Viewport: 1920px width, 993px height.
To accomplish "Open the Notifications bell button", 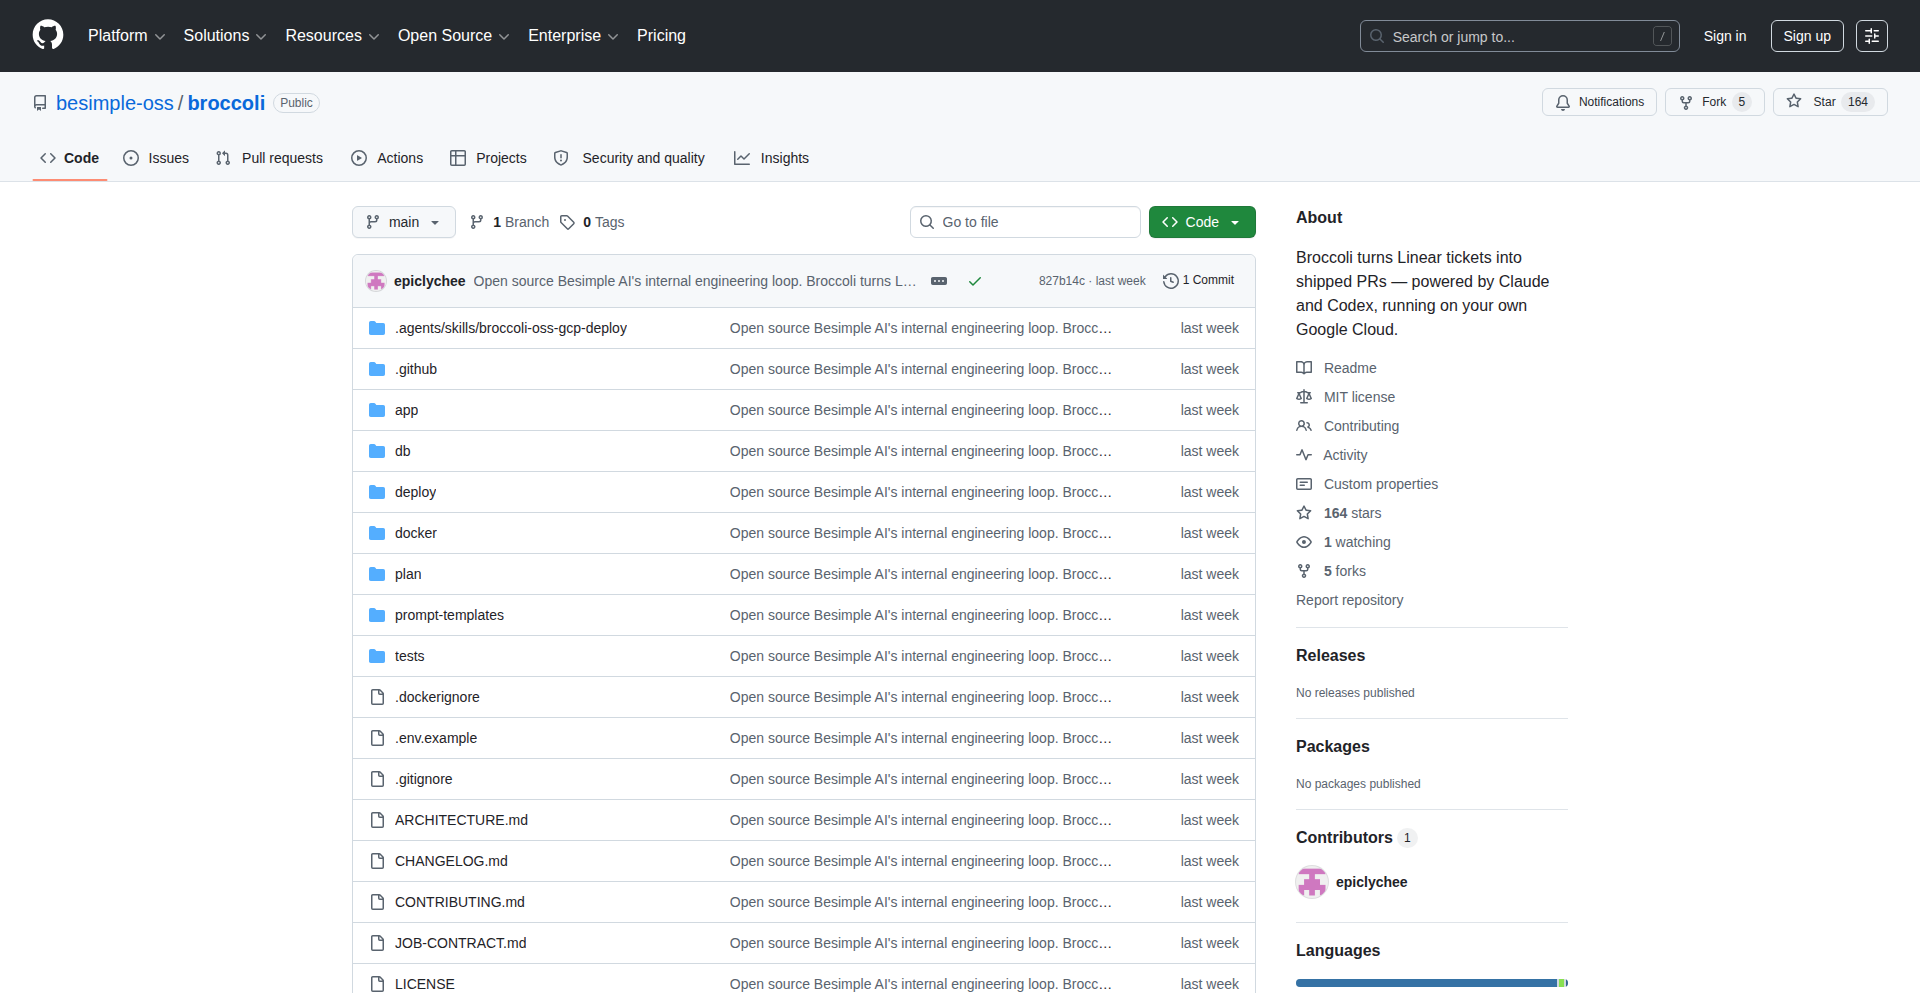I will [1599, 102].
